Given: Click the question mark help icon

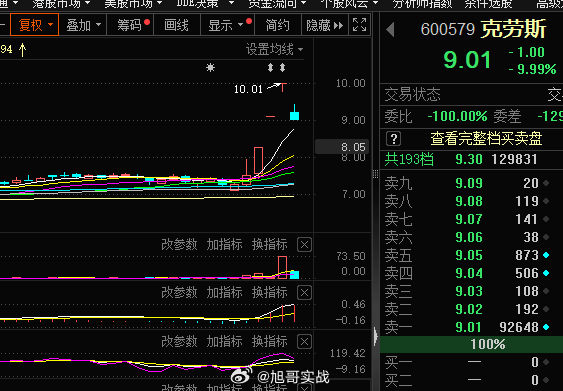Looking at the screenshot, I should (394, 139).
